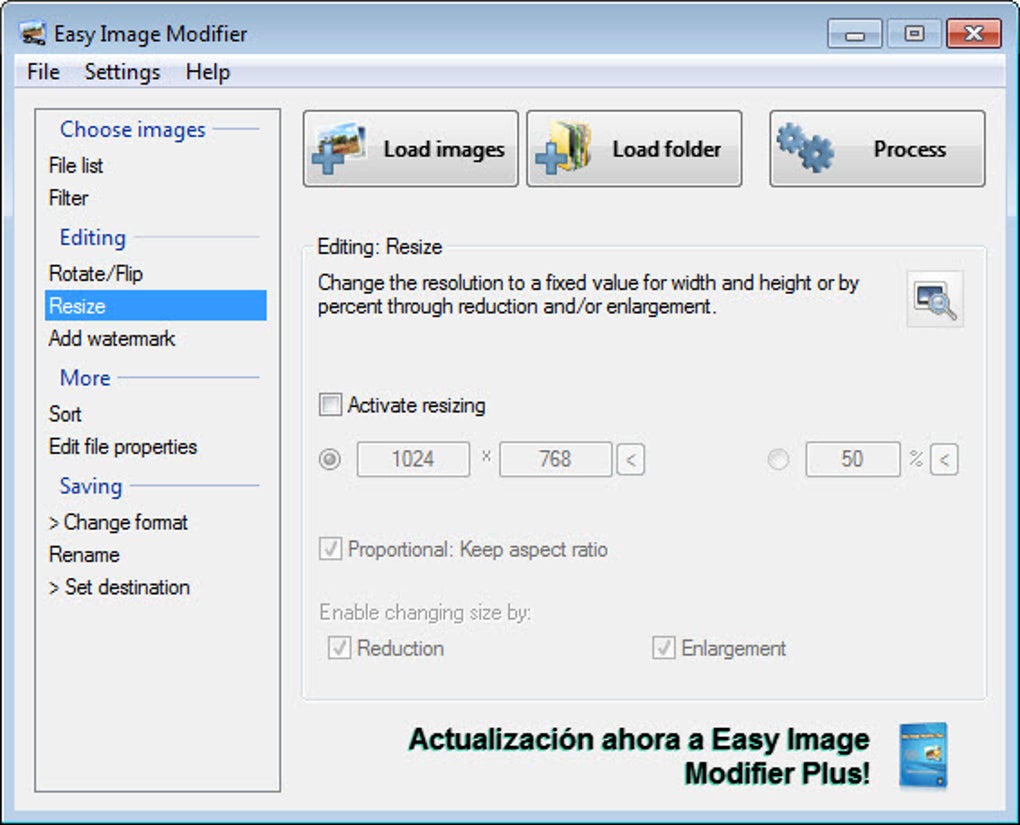The height and width of the screenshot is (825, 1020).
Task: Open the preset arrow next to percent field
Action: click(944, 460)
